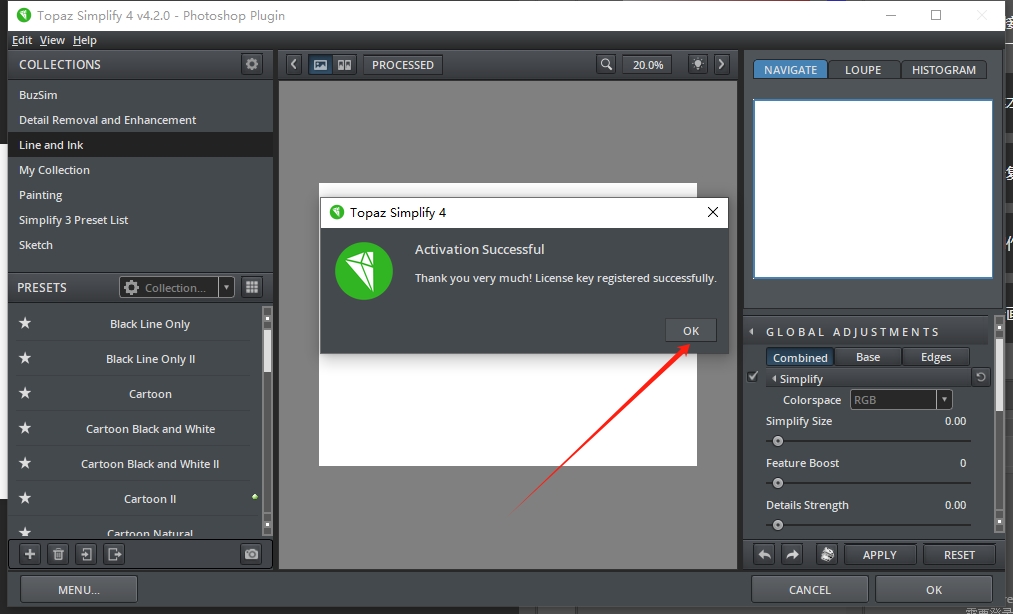1013x614 pixels.
Task: Delete preset using trash icon
Action: point(58,554)
